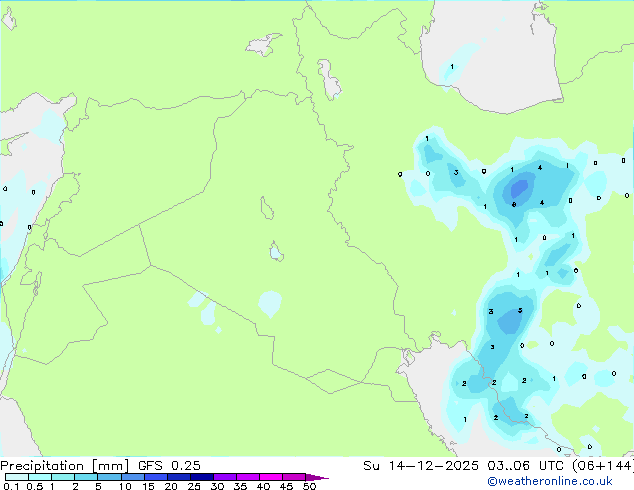Click the over-50 legend arrow tip
Screen dimensions: 634x490
coord(317,477)
